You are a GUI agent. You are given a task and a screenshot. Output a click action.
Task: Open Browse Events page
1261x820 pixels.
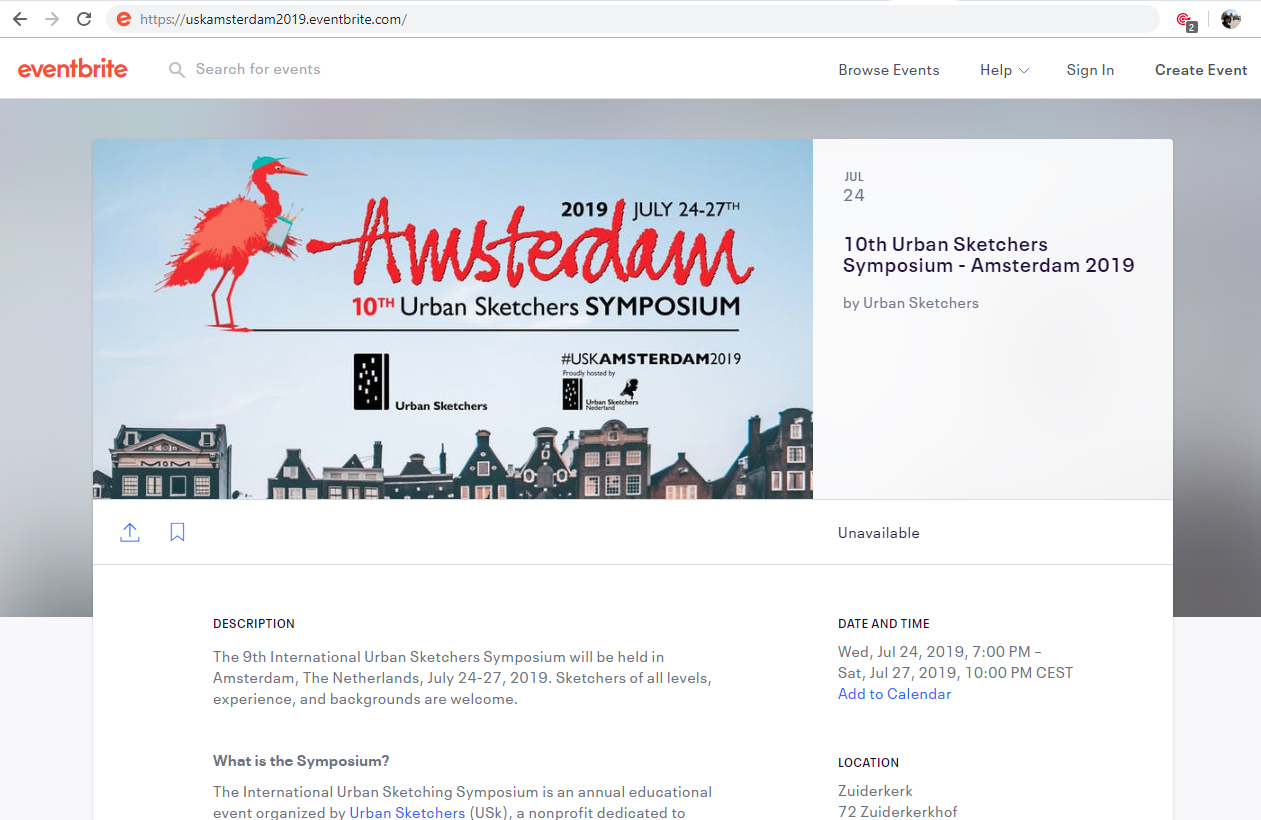(889, 70)
